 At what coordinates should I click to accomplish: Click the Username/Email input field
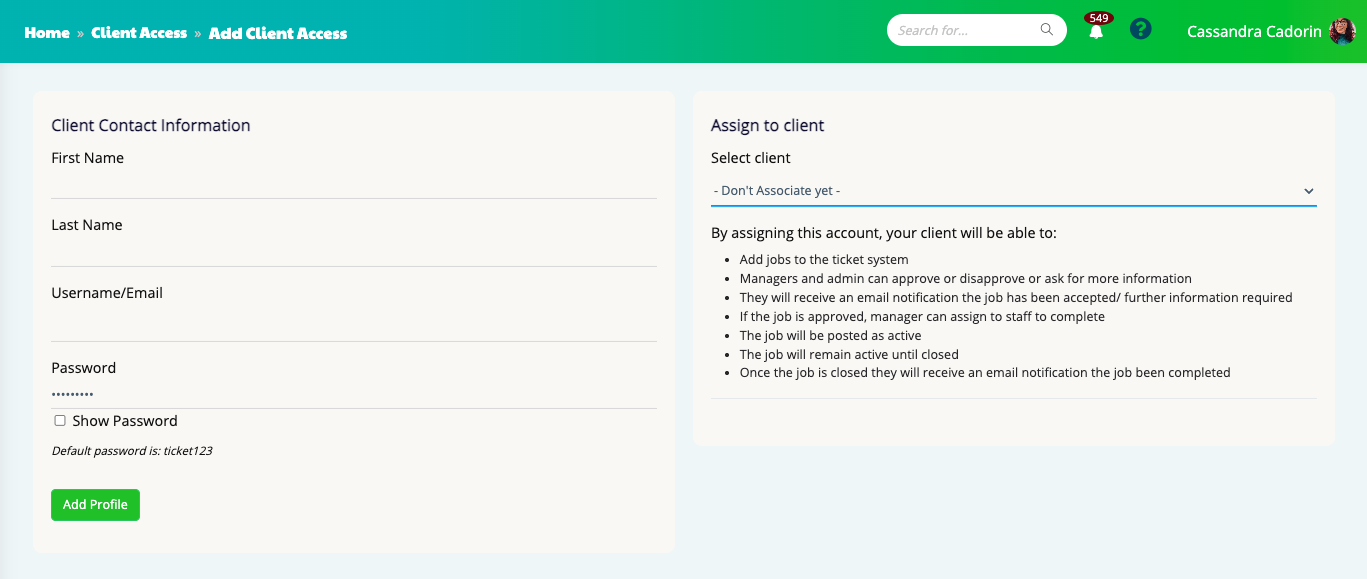point(354,326)
